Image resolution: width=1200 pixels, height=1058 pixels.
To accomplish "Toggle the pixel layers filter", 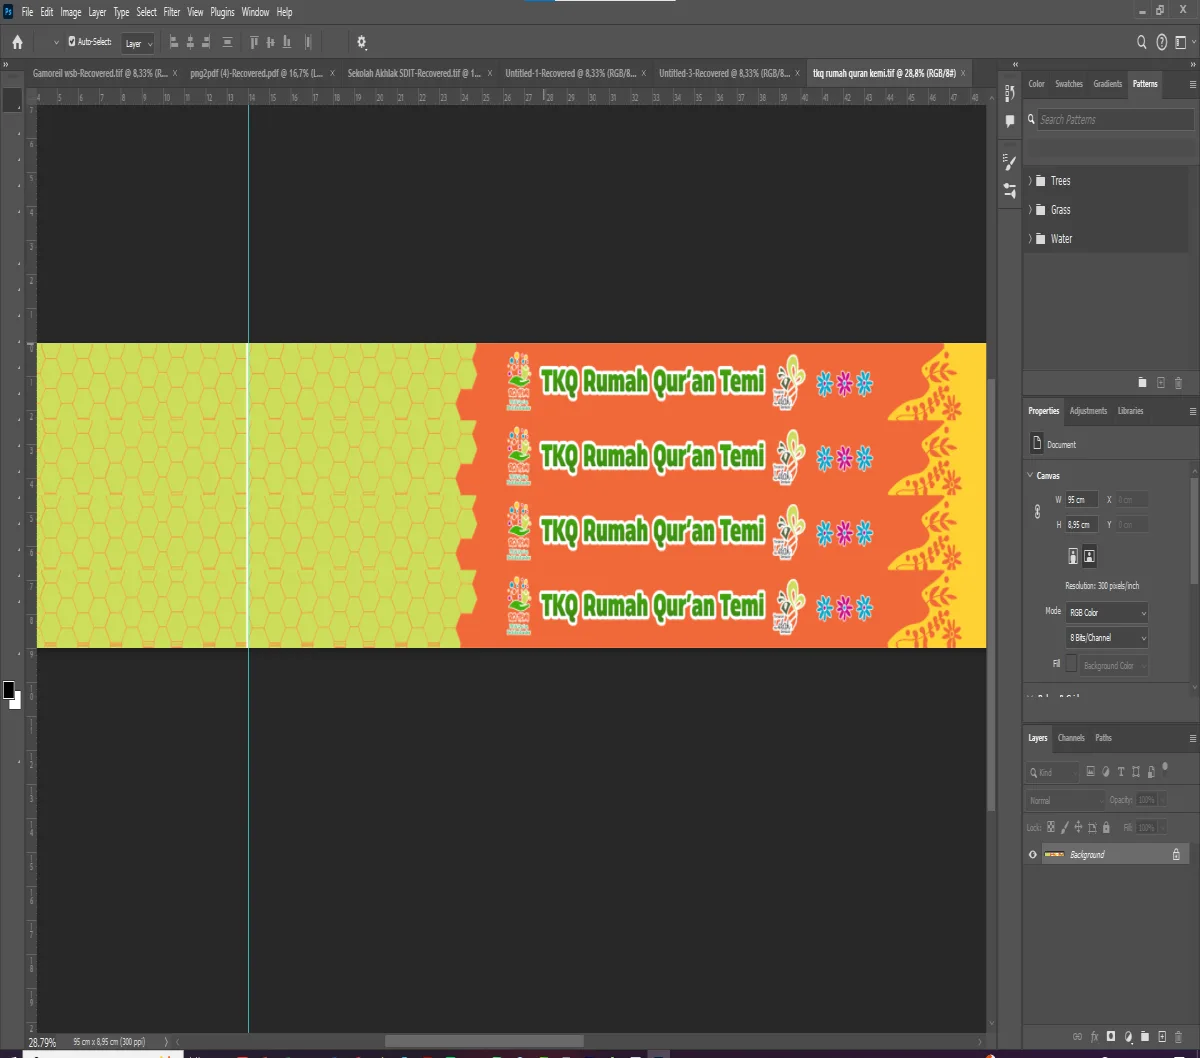I will 1090,772.
